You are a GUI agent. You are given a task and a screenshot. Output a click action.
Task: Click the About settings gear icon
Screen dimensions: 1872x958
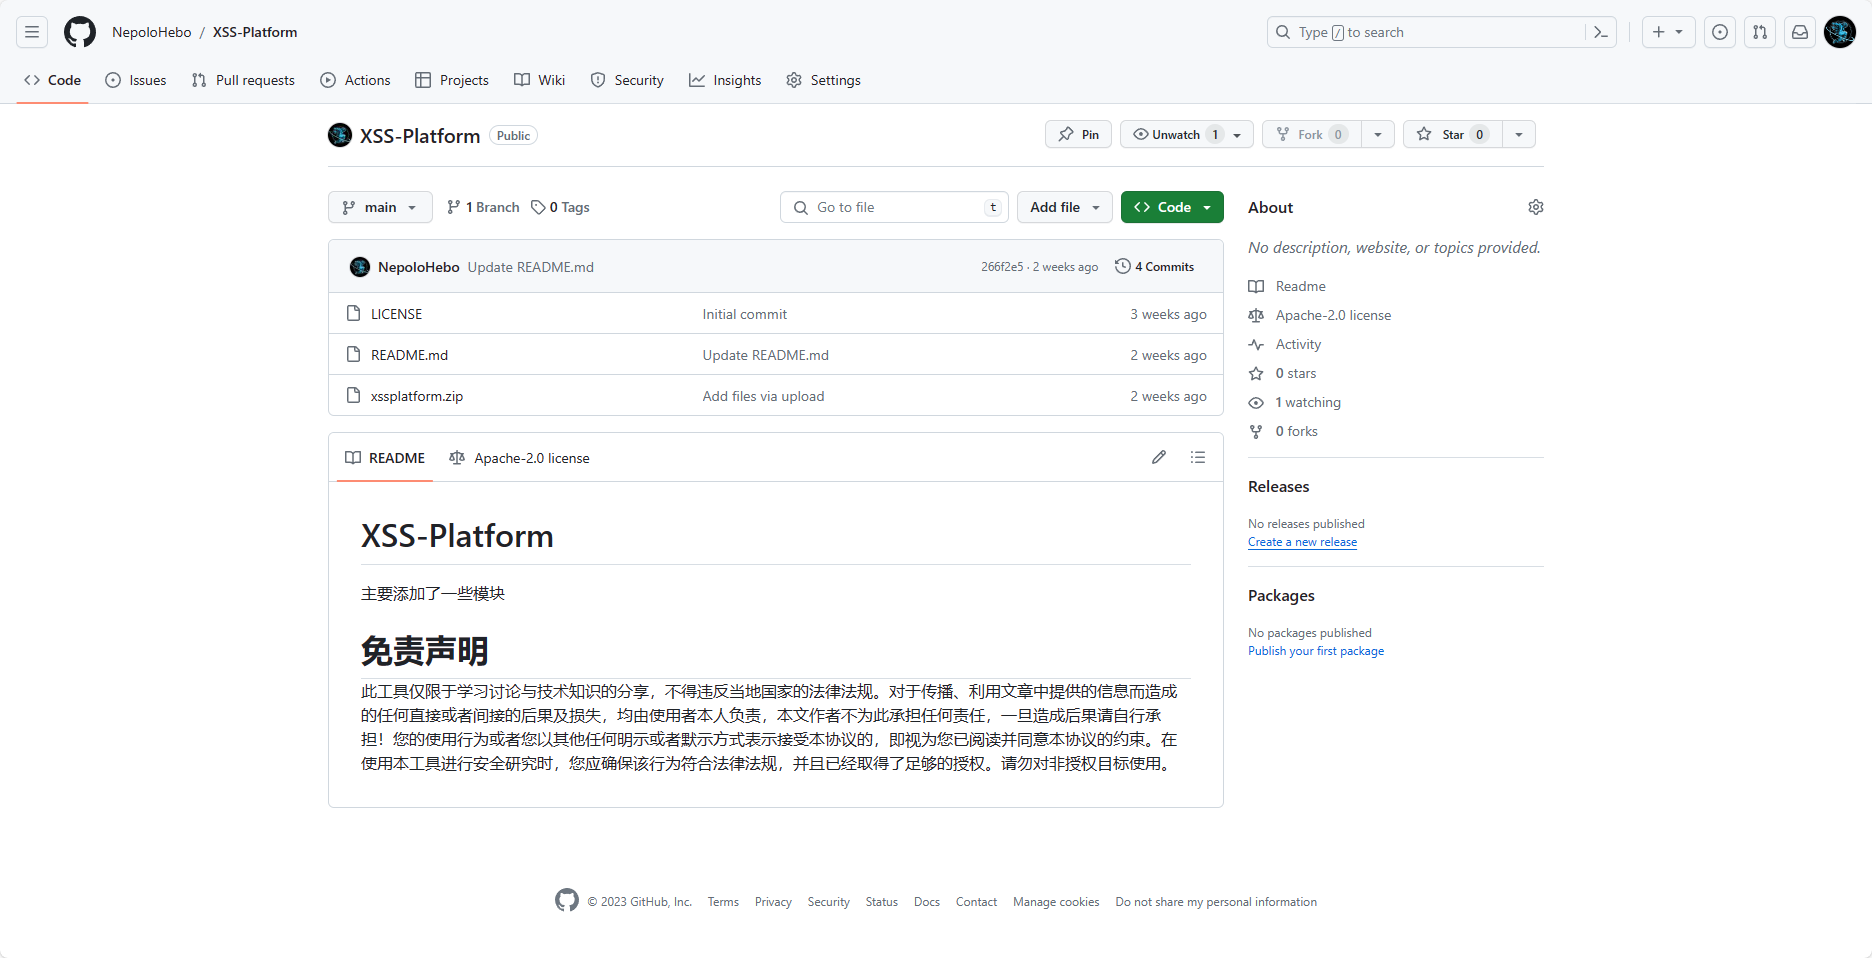(1535, 207)
